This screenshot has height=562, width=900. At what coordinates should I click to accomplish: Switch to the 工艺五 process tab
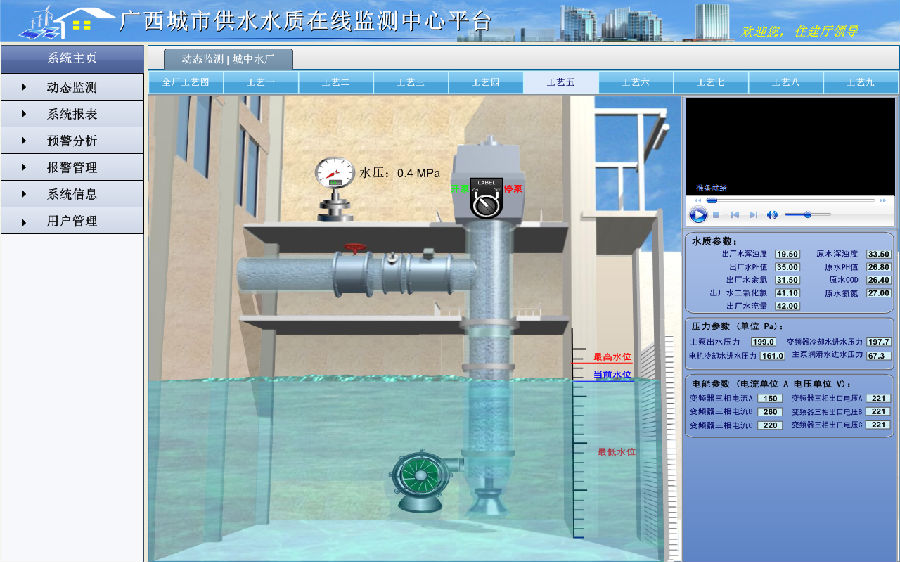click(x=560, y=82)
